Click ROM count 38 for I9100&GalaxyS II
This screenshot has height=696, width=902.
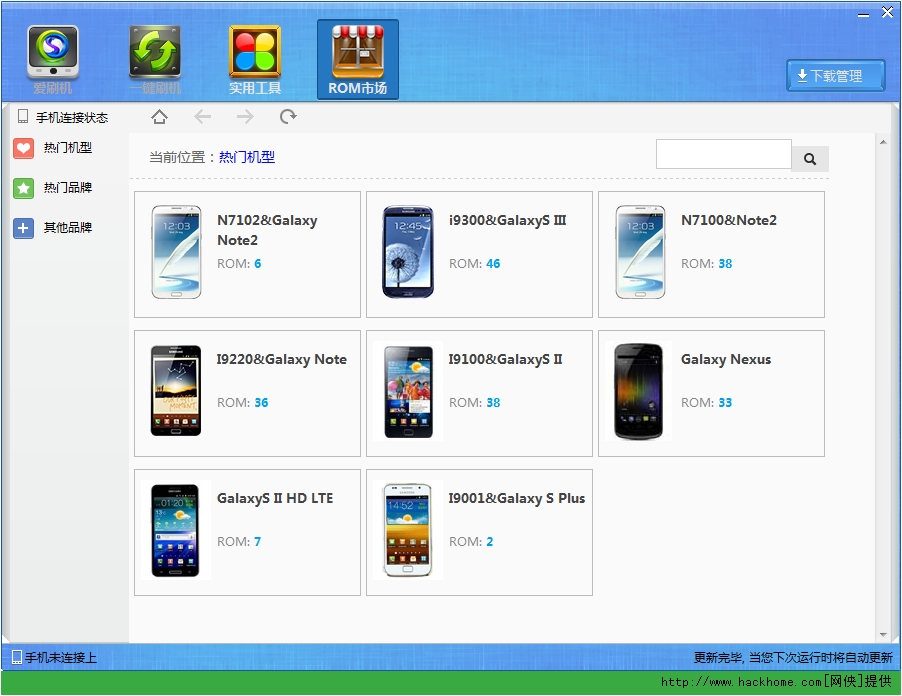click(x=493, y=403)
